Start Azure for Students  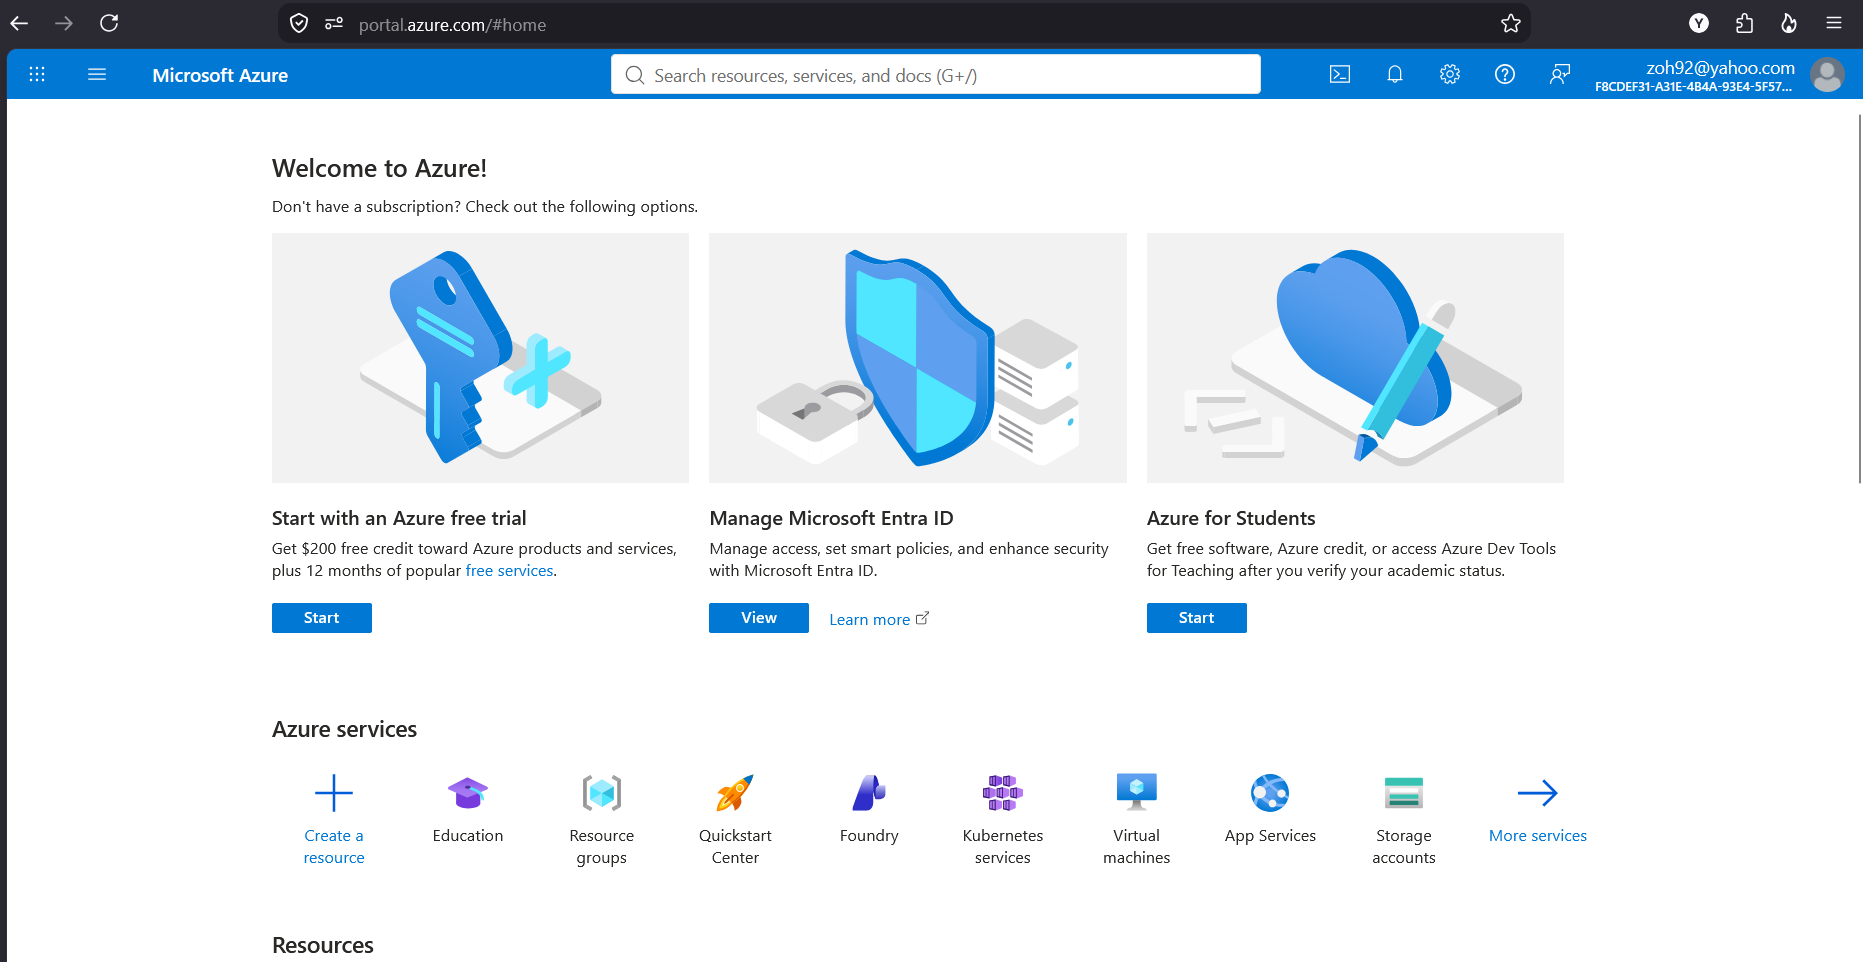(1197, 618)
